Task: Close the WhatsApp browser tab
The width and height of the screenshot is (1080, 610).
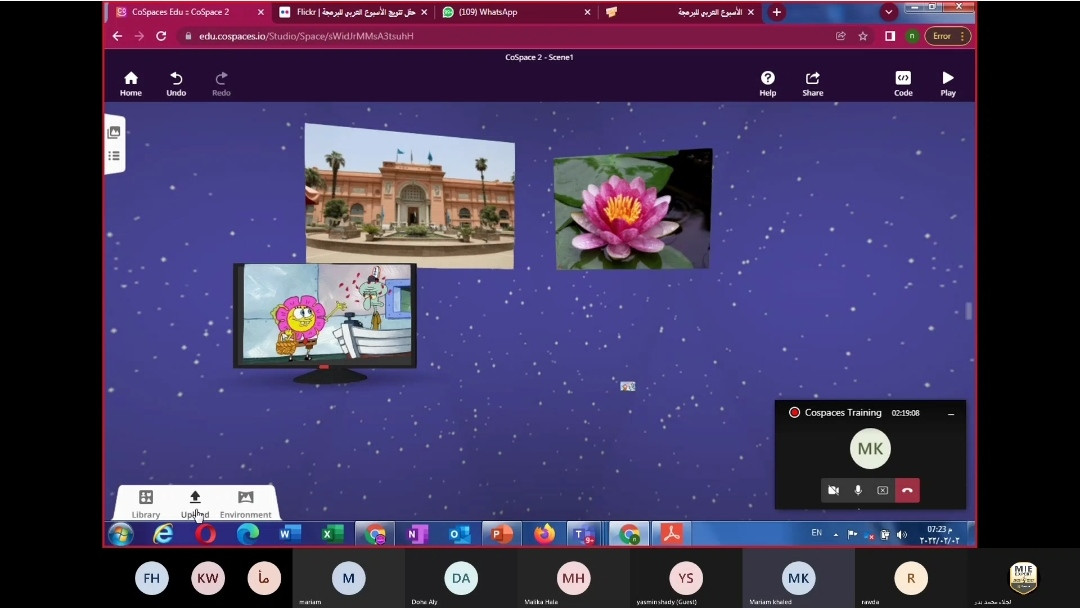Action: (x=588, y=12)
